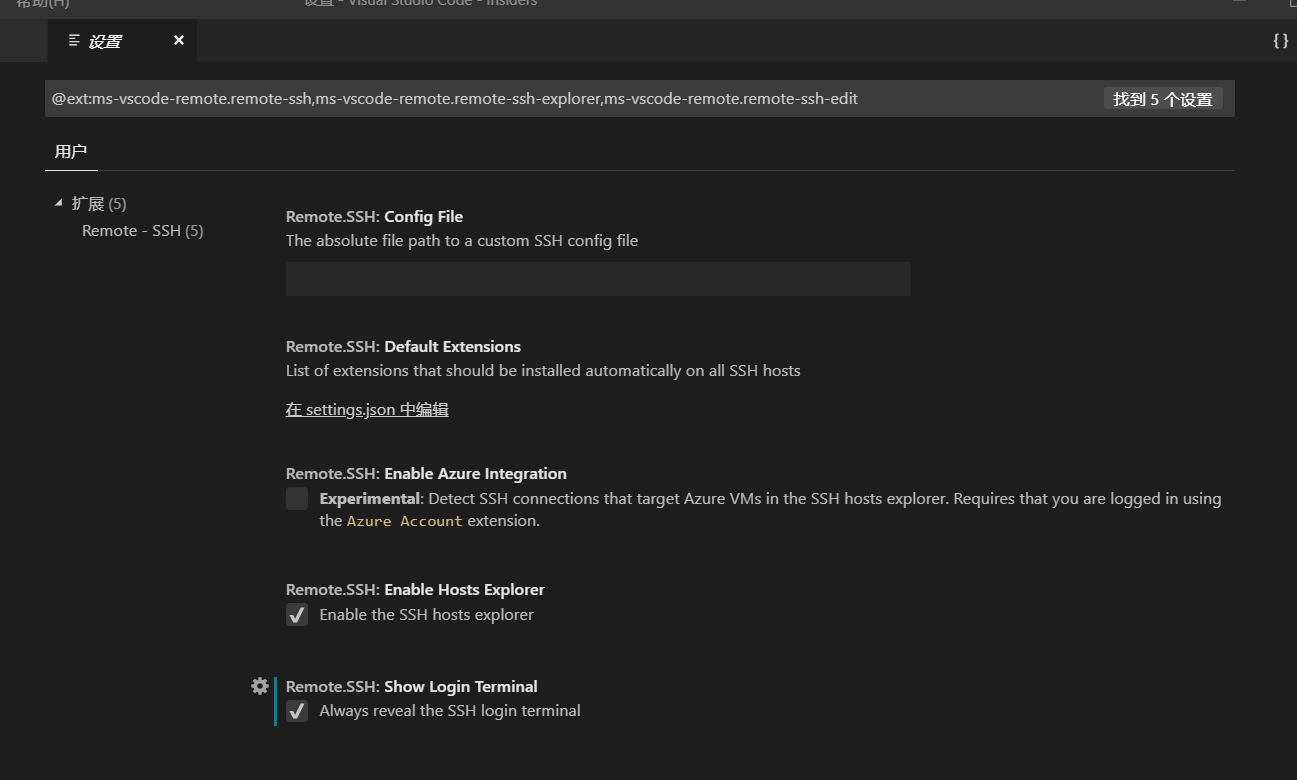Click the Remote.SSH: Config File heading
The width and height of the screenshot is (1297, 780).
point(374,216)
